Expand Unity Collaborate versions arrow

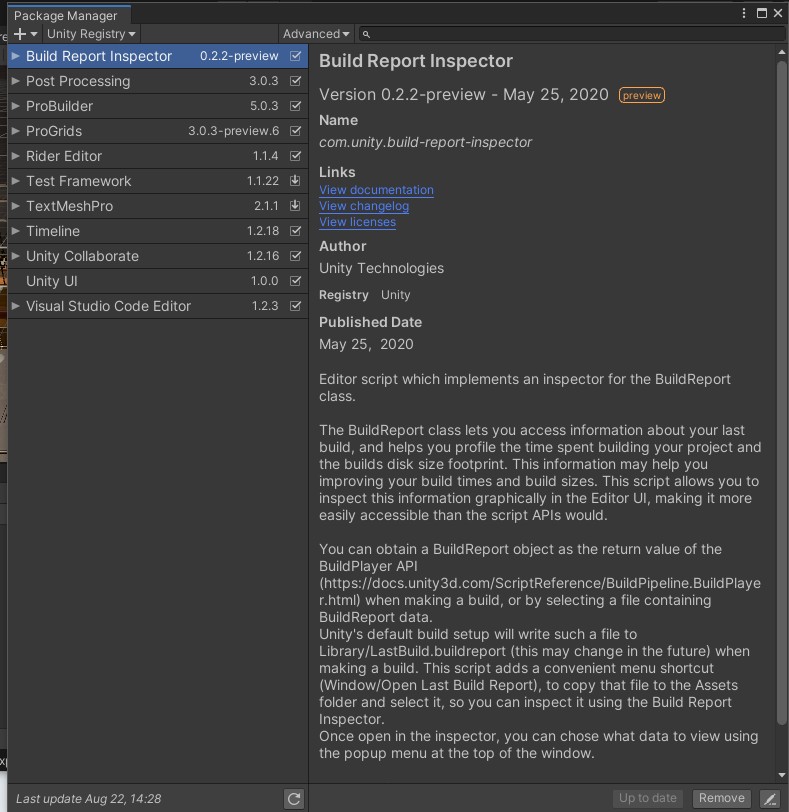point(16,256)
